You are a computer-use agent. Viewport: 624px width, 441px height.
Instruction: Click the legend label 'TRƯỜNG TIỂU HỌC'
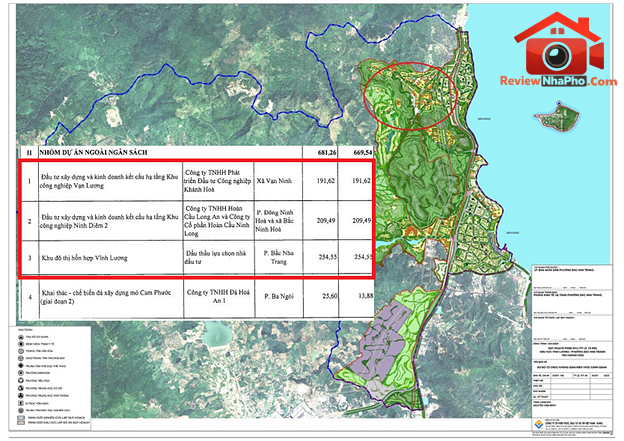pyautogui.click(x=38, y=381)
